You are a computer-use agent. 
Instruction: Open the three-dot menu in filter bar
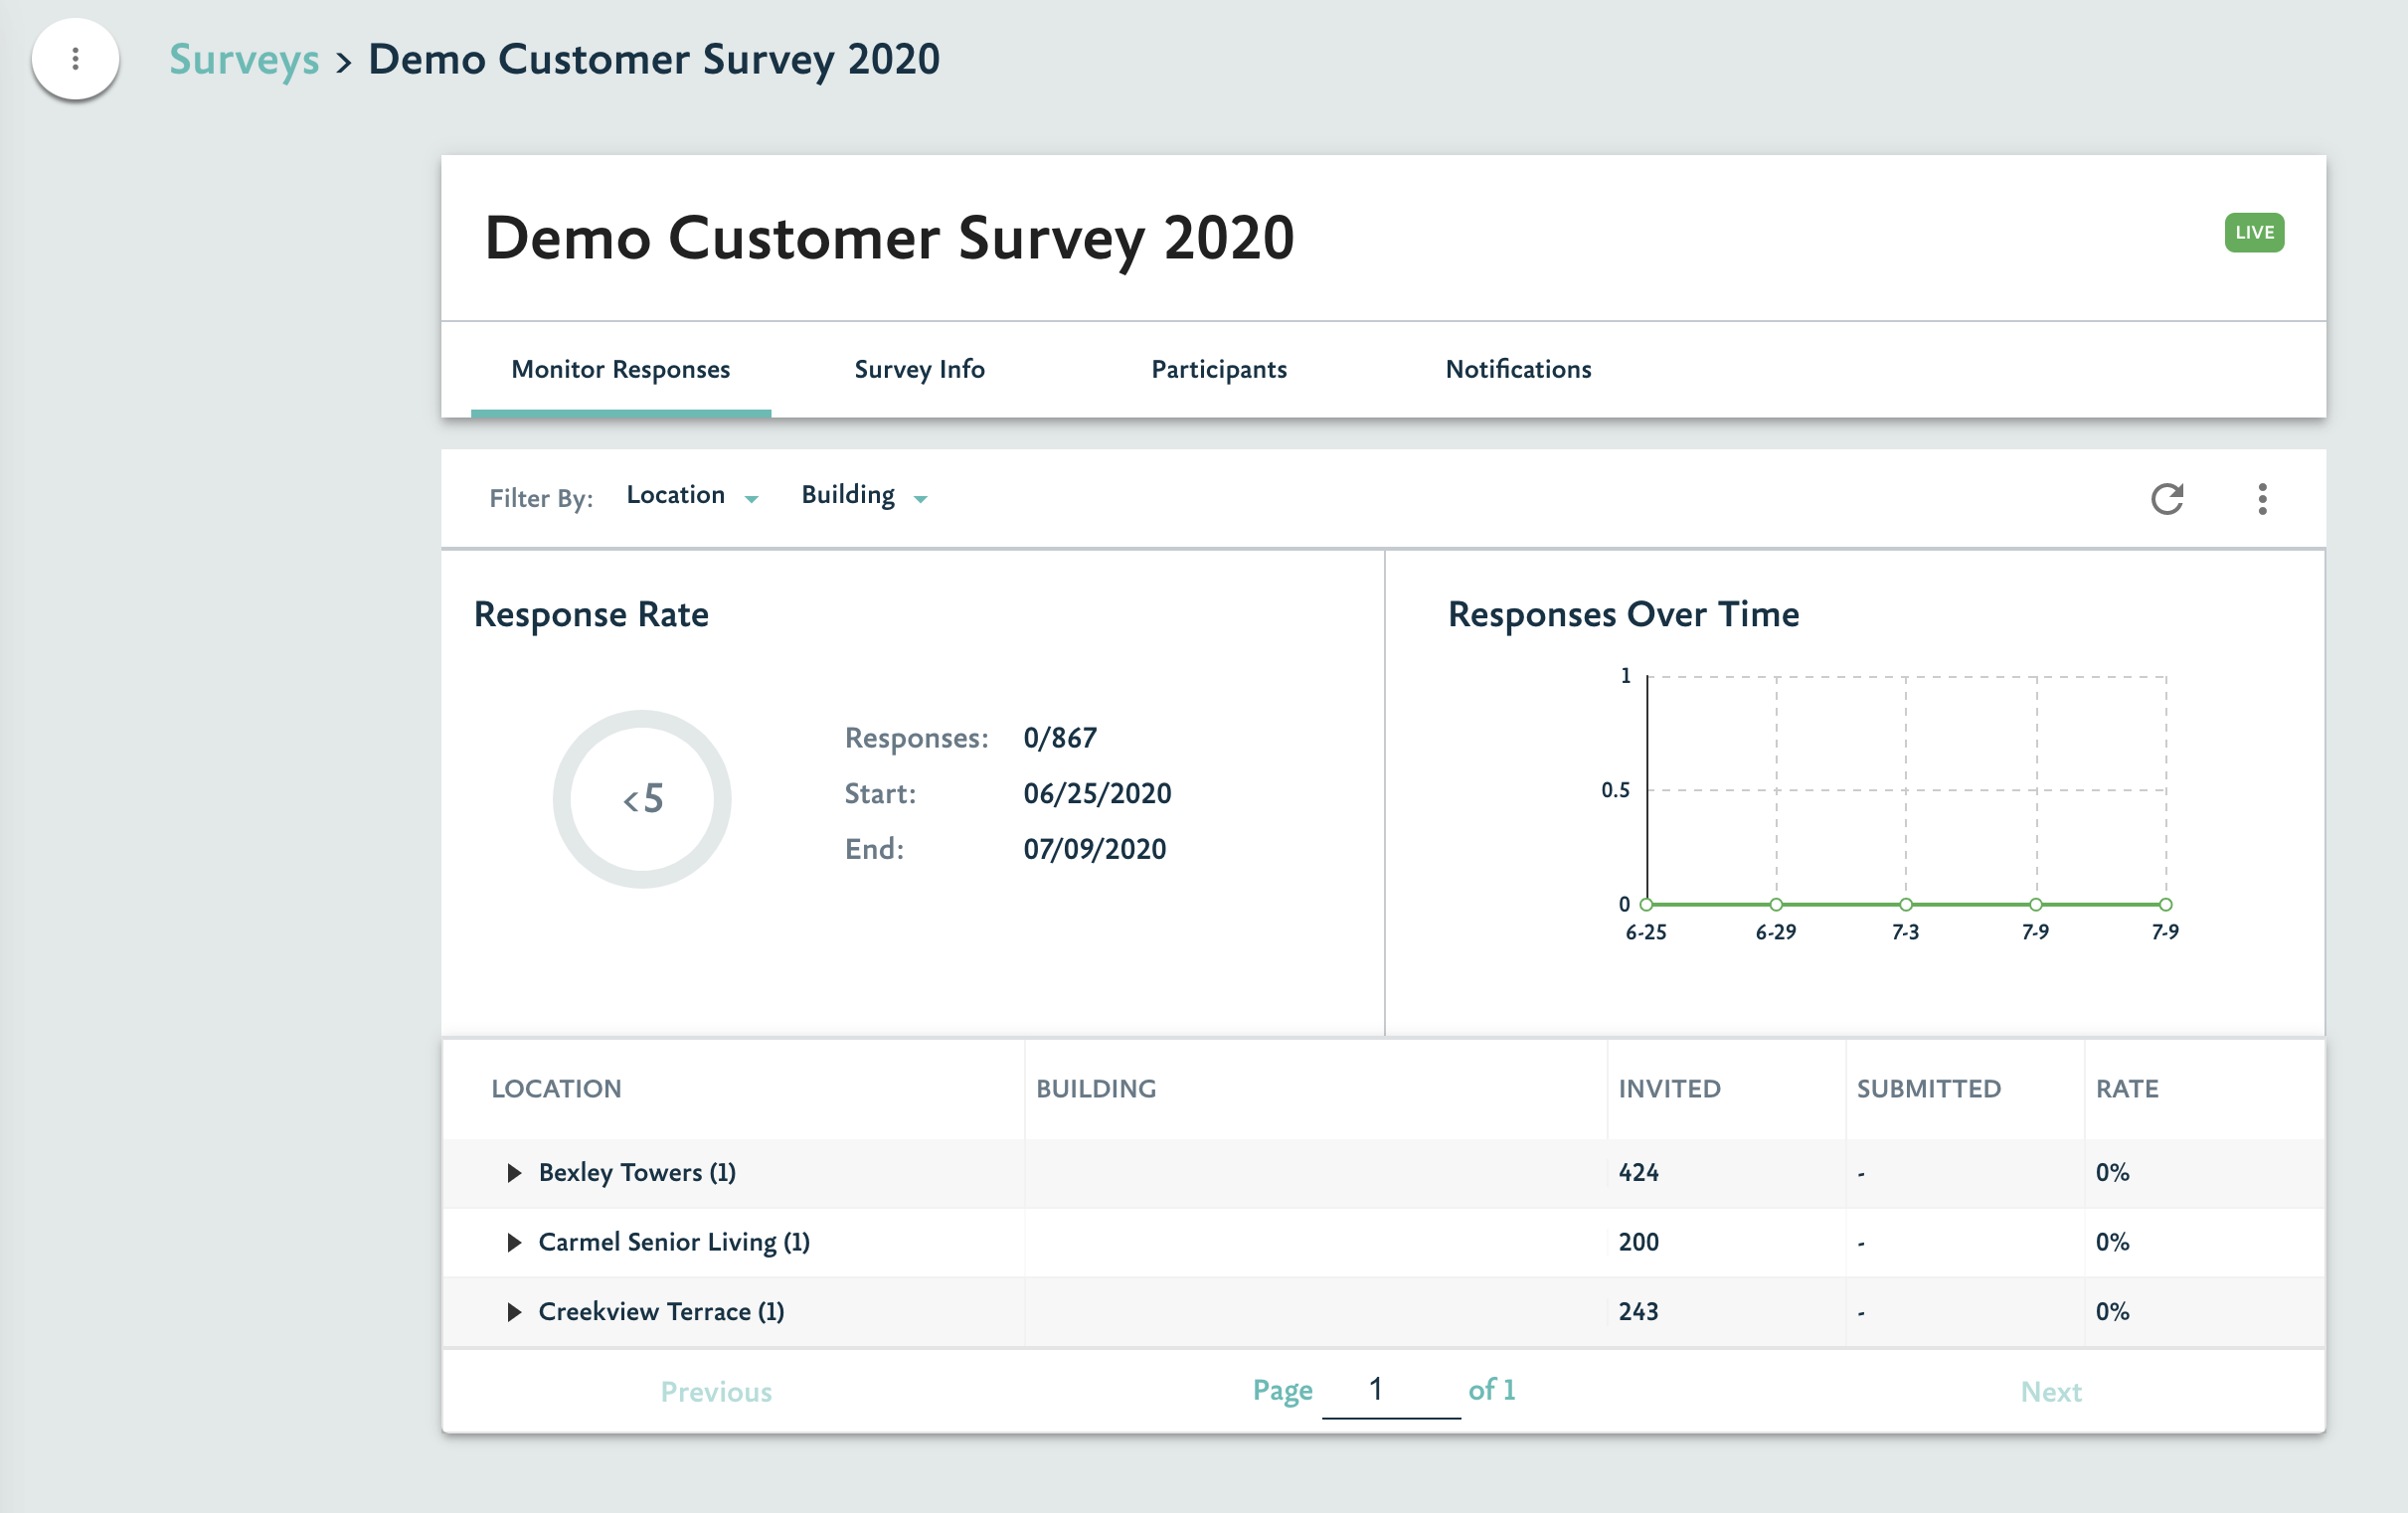click(x=2261, y=498)
